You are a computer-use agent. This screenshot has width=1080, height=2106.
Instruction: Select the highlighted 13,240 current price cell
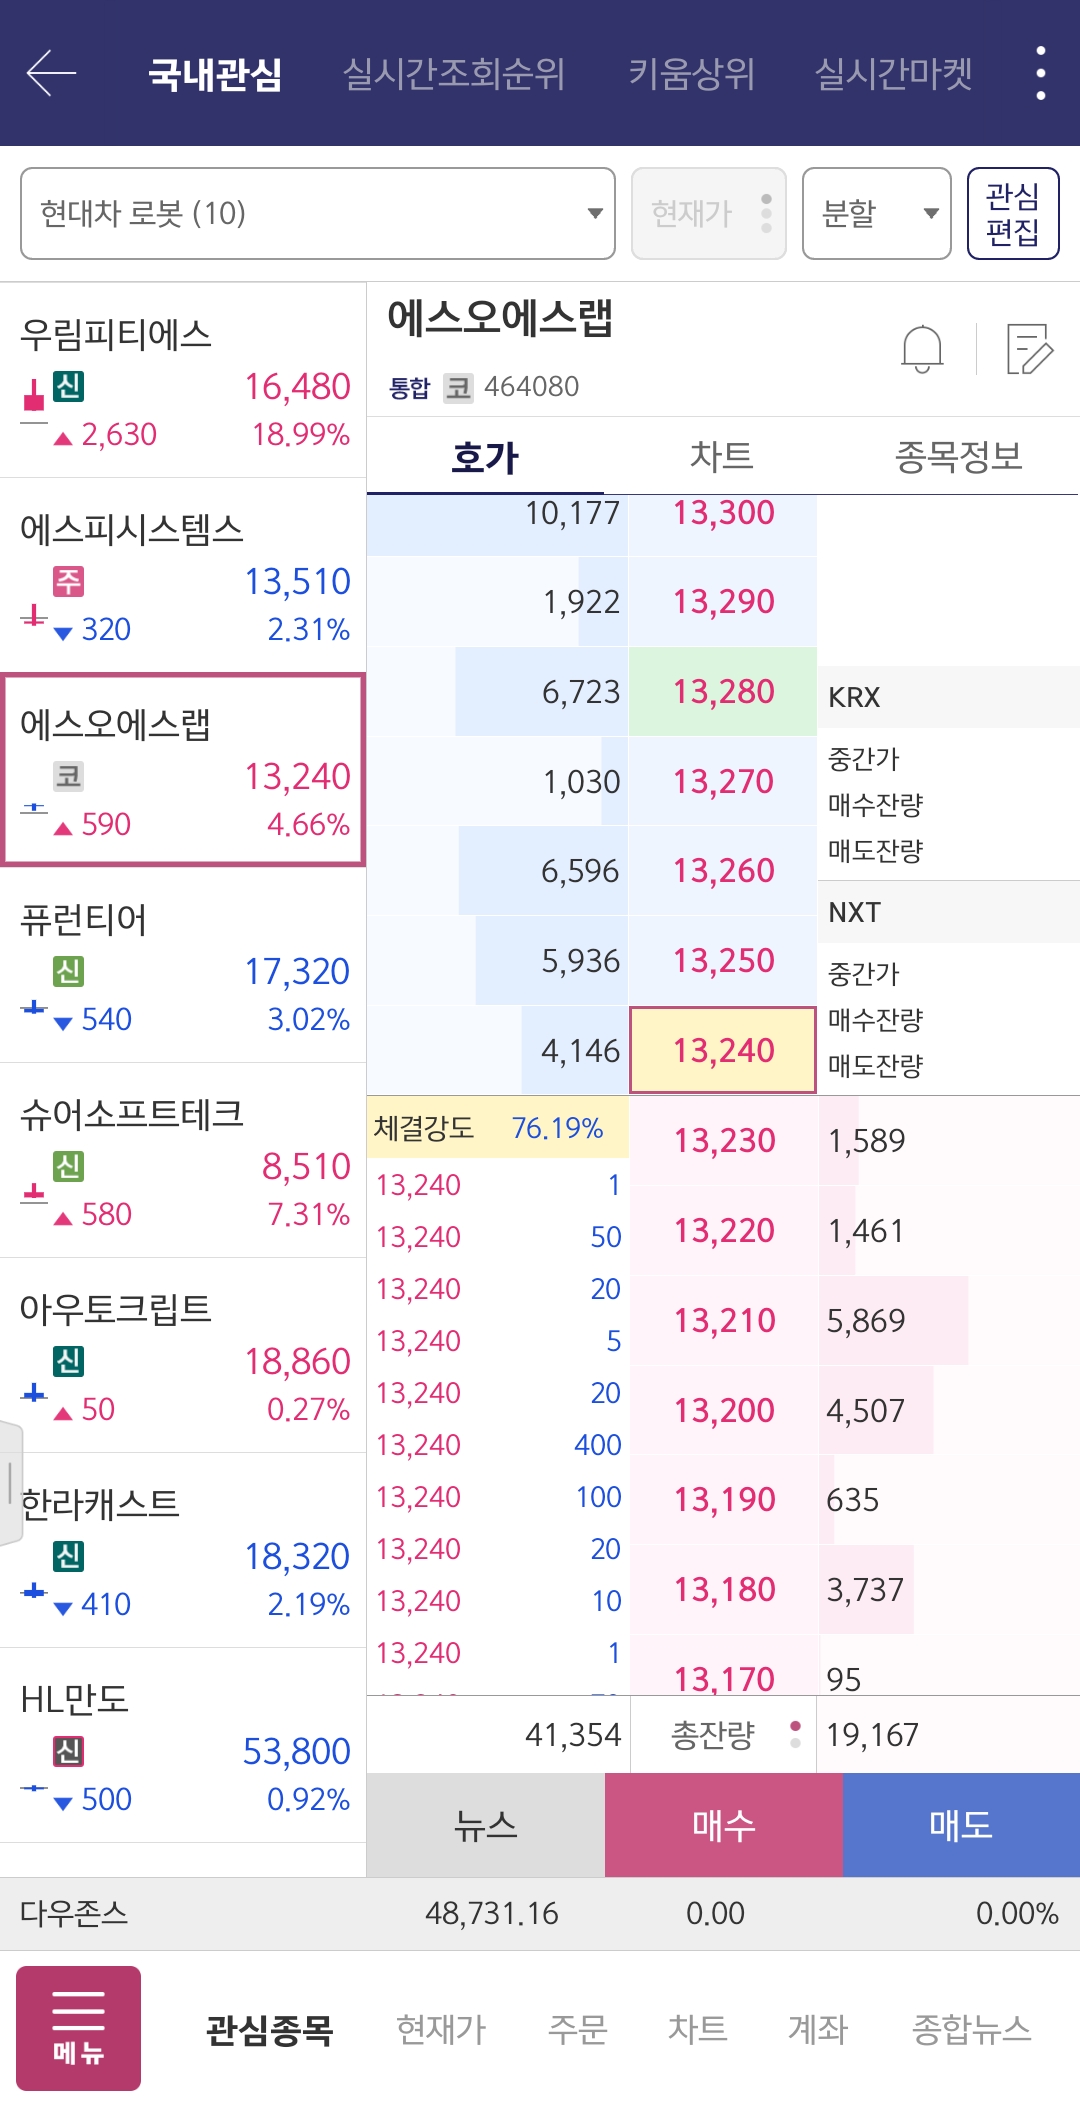point(722,1051)
